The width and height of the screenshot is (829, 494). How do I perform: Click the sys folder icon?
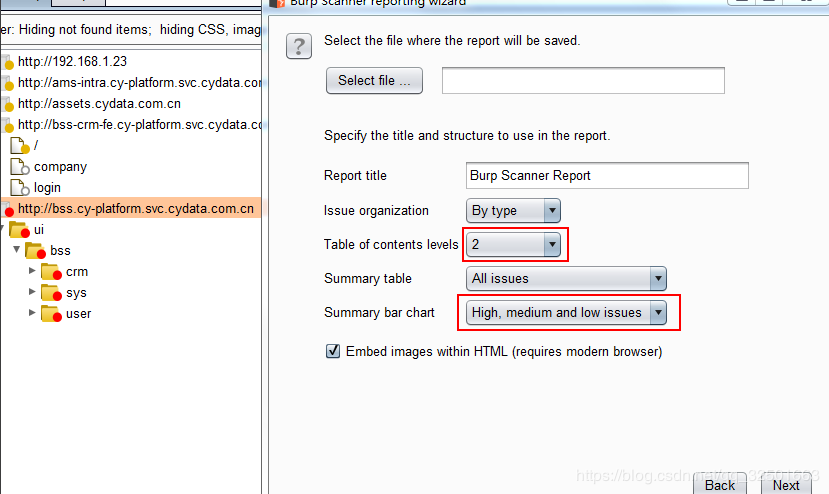point(51,292)
